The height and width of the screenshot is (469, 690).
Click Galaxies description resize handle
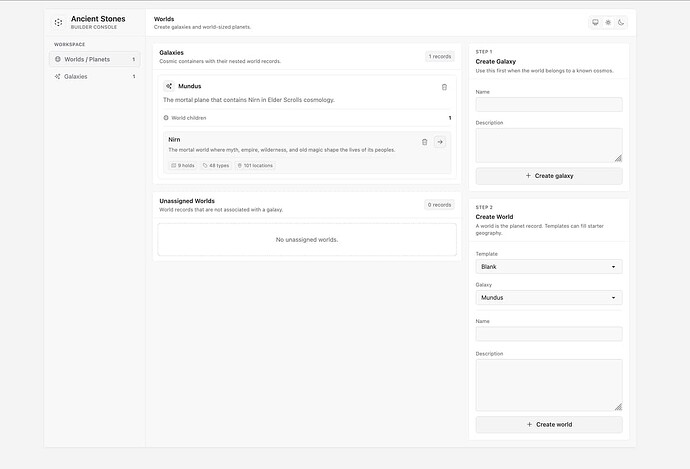click(618, 158)
